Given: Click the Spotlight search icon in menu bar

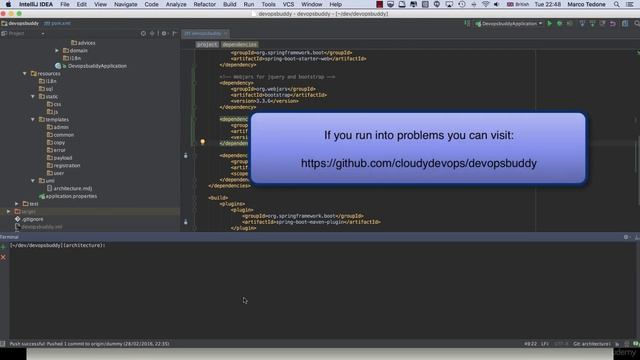Looking at the screenshot, I should [x=616, y=4].
